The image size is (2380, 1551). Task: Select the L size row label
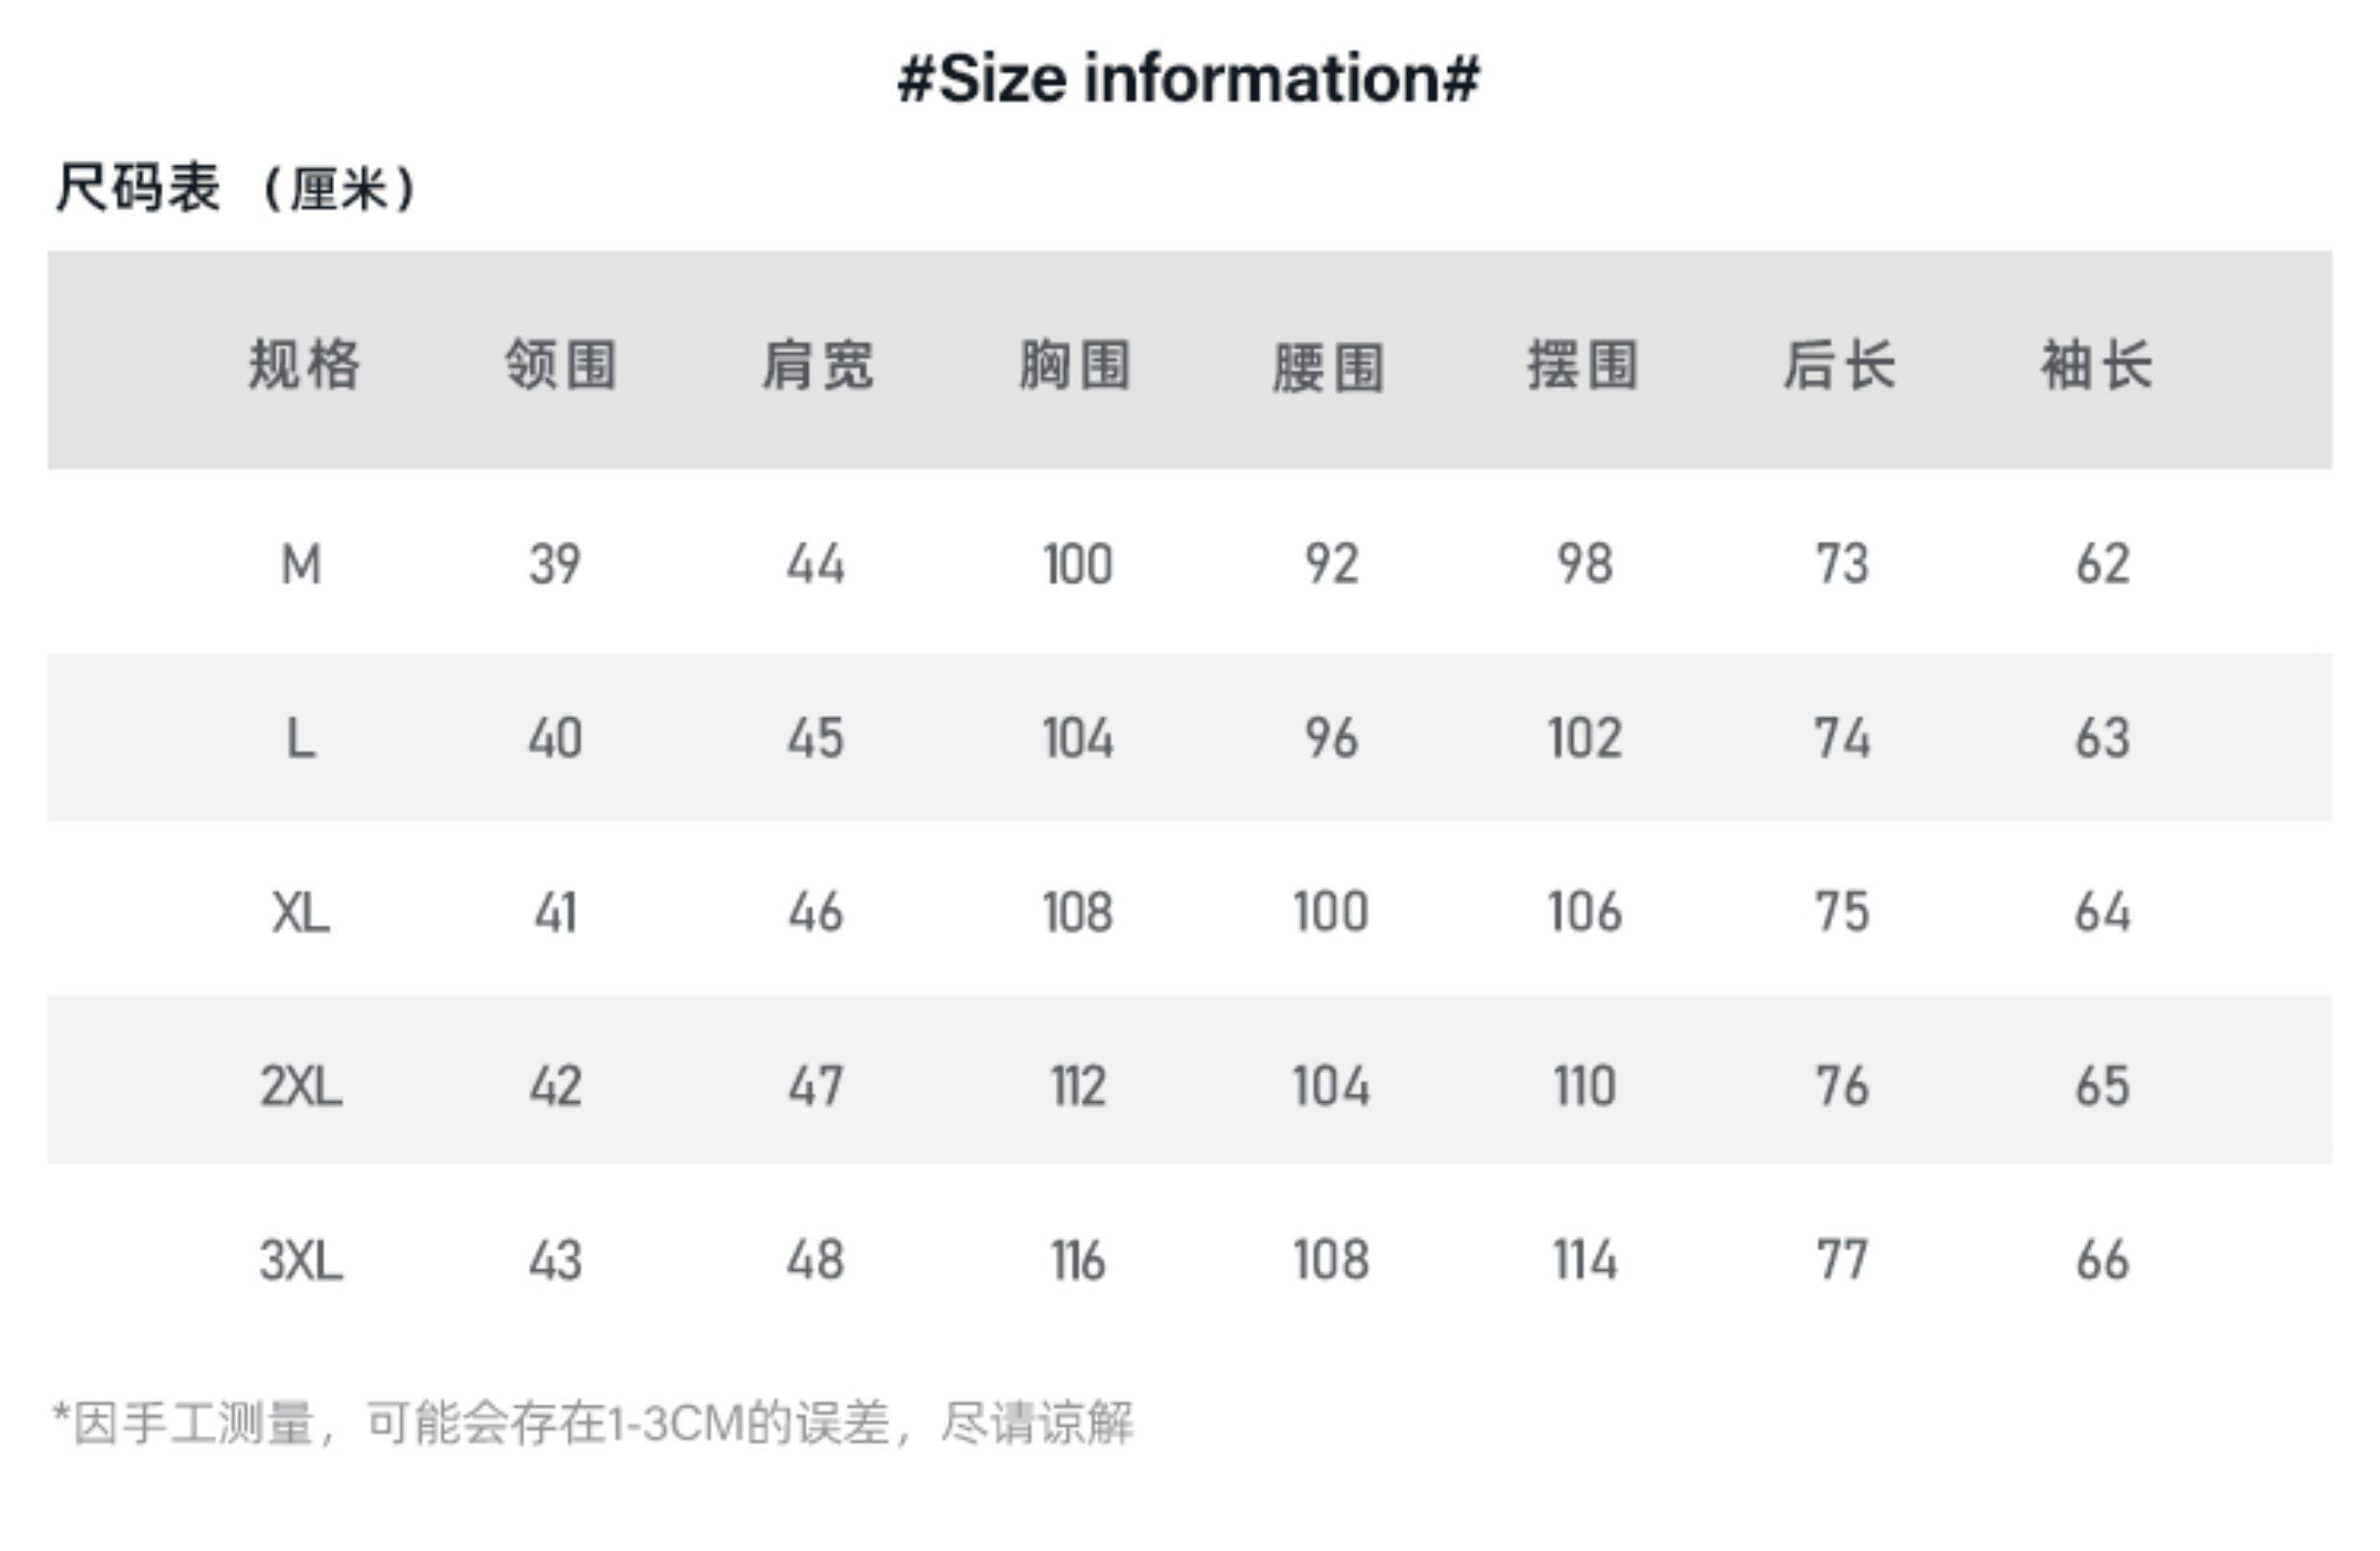coord(301,739)
